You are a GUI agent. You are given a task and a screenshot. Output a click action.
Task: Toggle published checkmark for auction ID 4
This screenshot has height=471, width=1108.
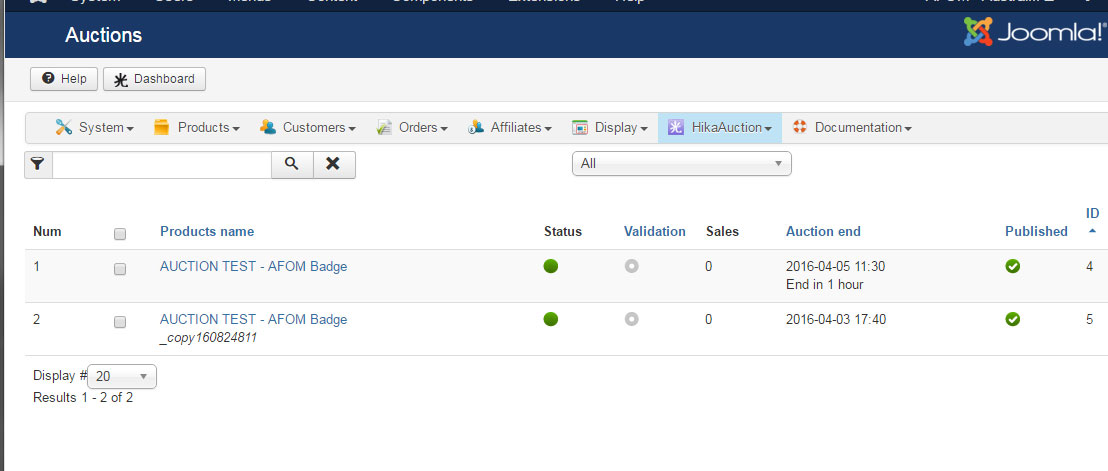click(1013, 266)
